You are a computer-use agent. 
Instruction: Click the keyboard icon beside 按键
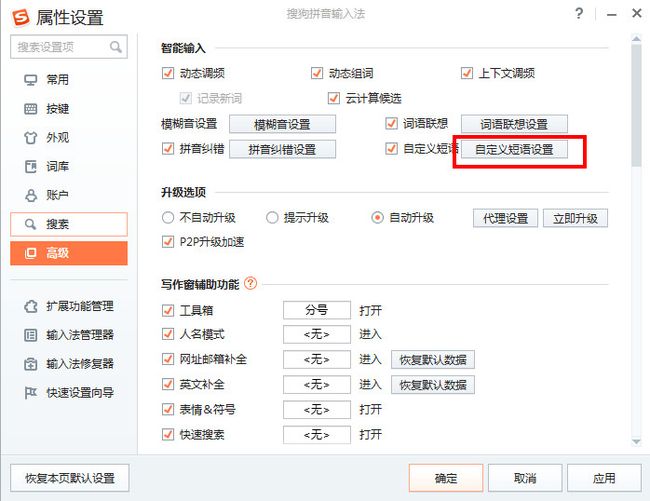click(31, 109)
